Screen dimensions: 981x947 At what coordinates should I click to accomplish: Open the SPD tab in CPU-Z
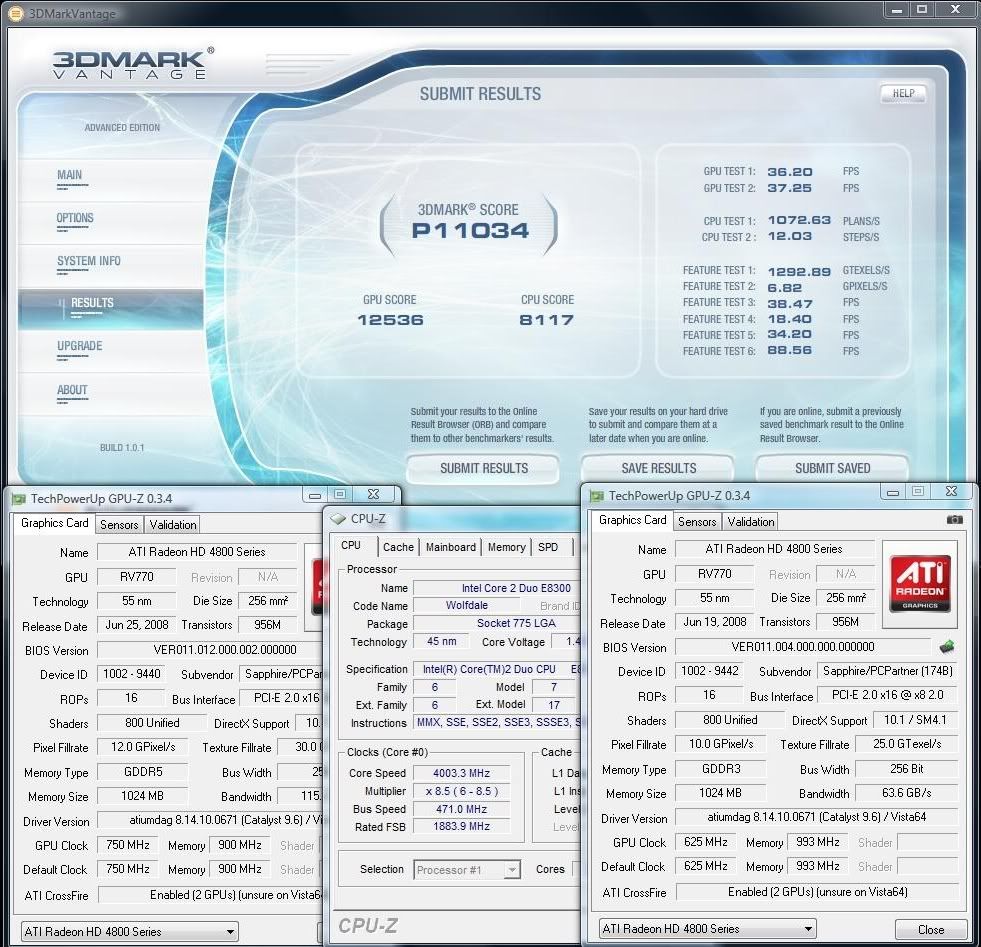[x=548, y=547]
